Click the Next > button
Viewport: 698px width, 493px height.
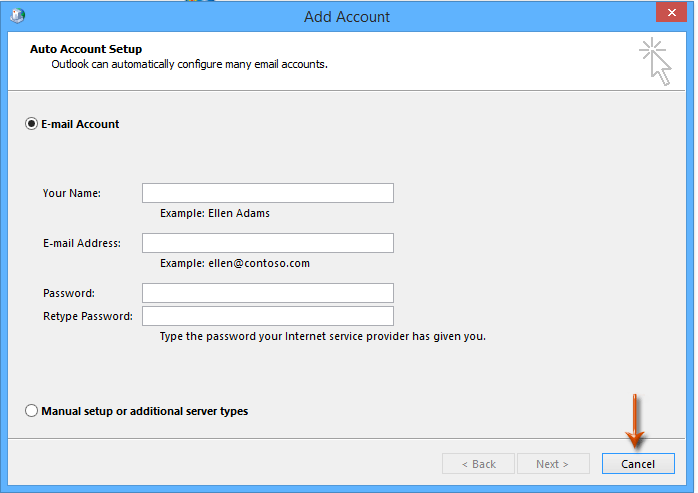click(552, 464)
